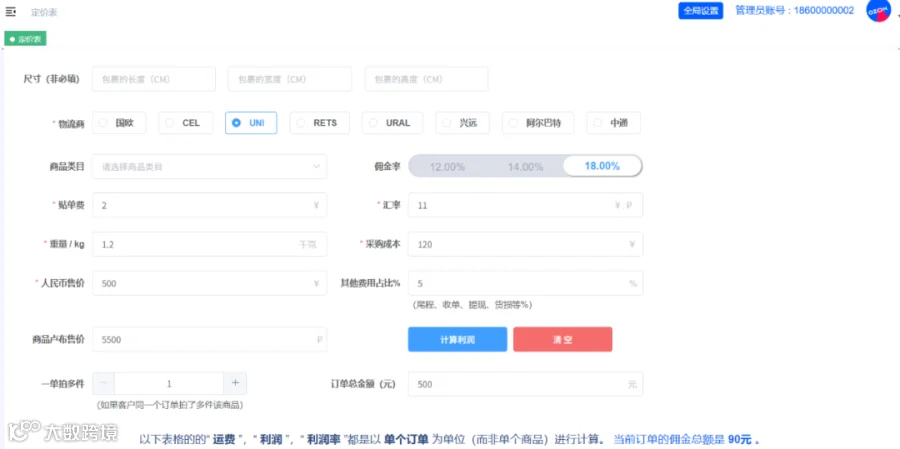Click the 定价表 breadcrumb title
Viewport: 900px width, 449px height.
(44, 12)
